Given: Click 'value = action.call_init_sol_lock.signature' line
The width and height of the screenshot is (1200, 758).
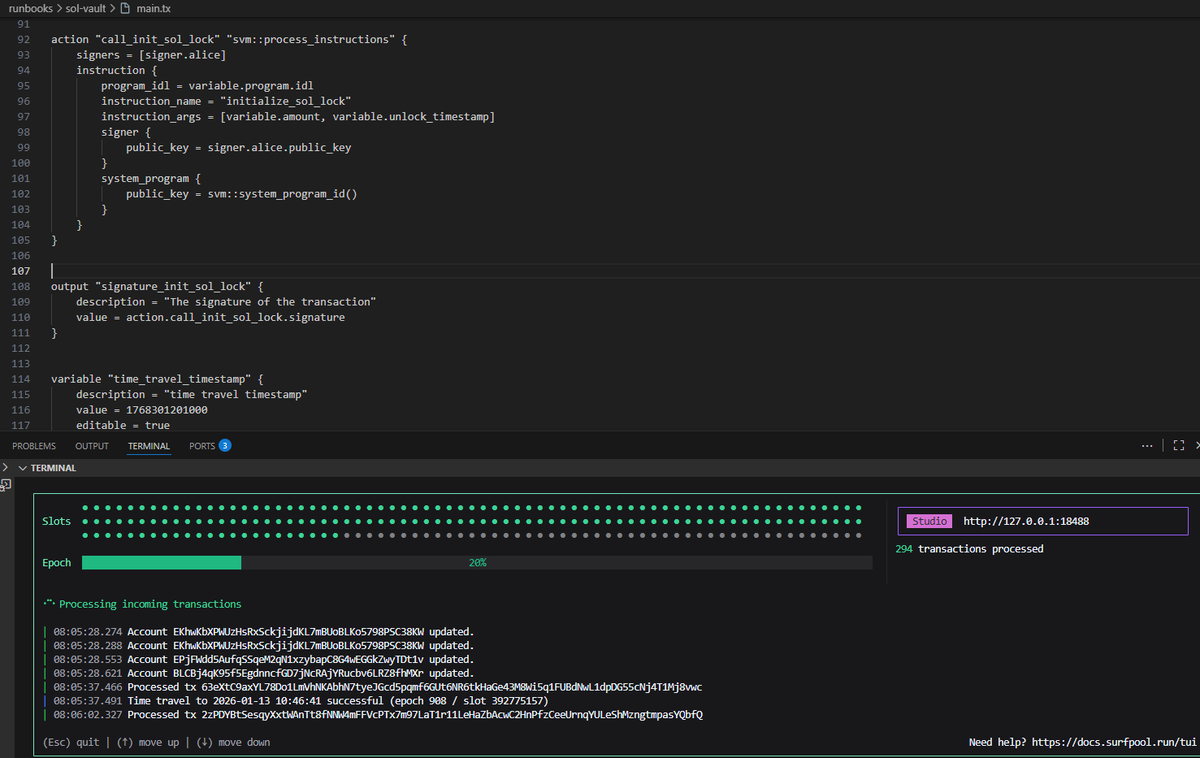Looking at the screenshot, I should (210, 317).
